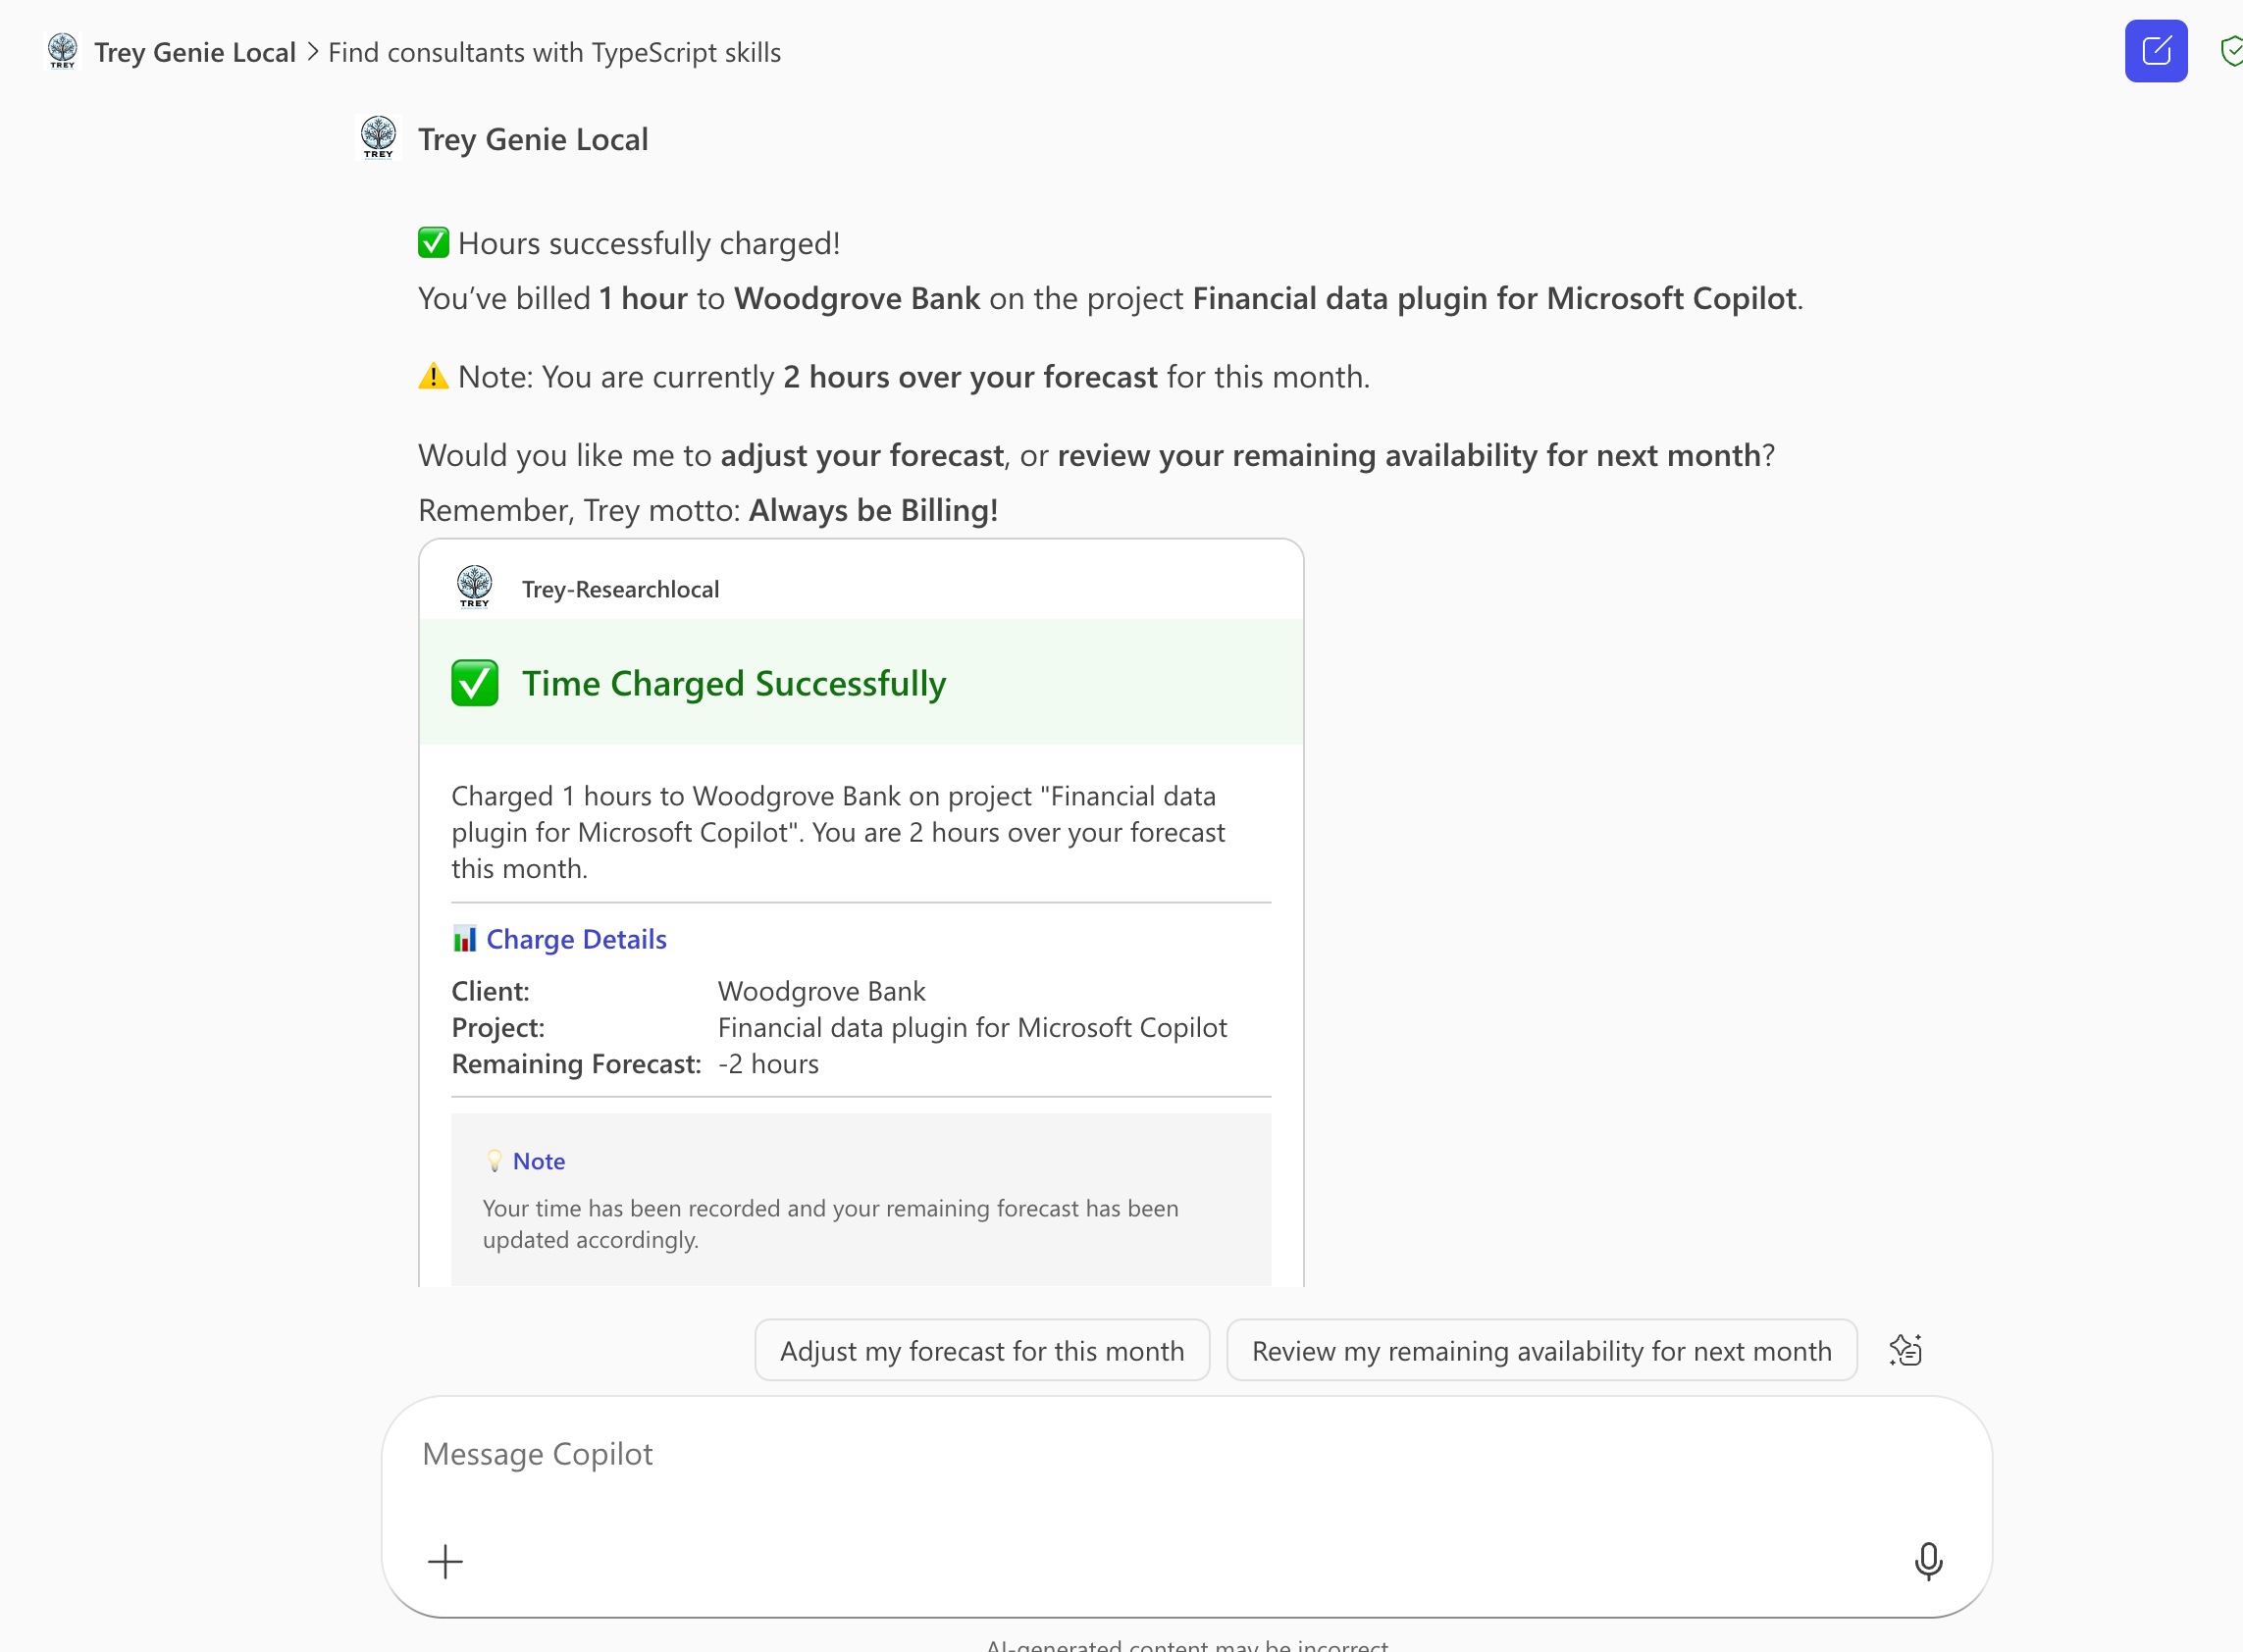Click the Time Charged Successfully banner
Viewport: 2243px width, 1652px height.
(x=861, y=682)
